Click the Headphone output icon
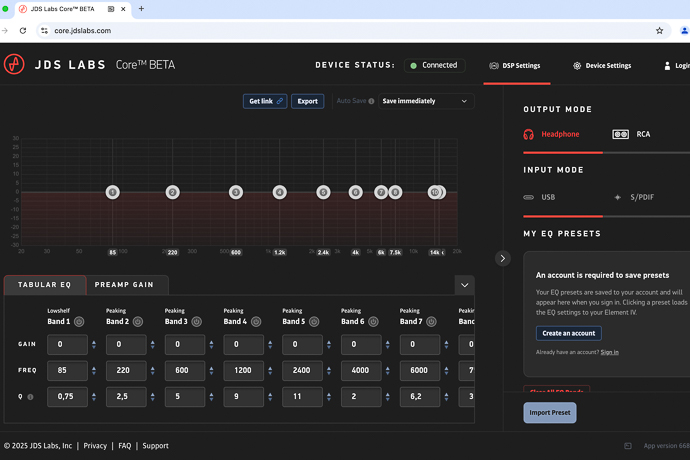This screenshot has height=460, width=690. pos(529,134)
